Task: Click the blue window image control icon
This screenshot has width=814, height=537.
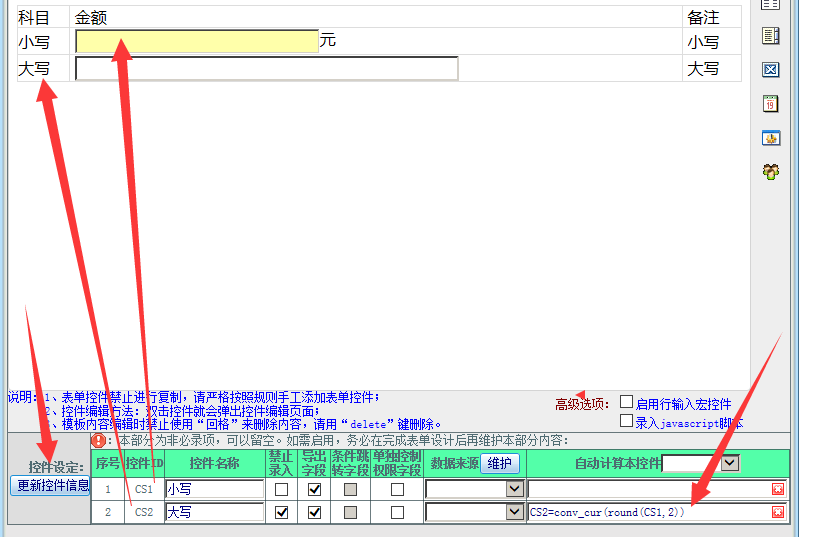Action: click(x=770, y=138)
